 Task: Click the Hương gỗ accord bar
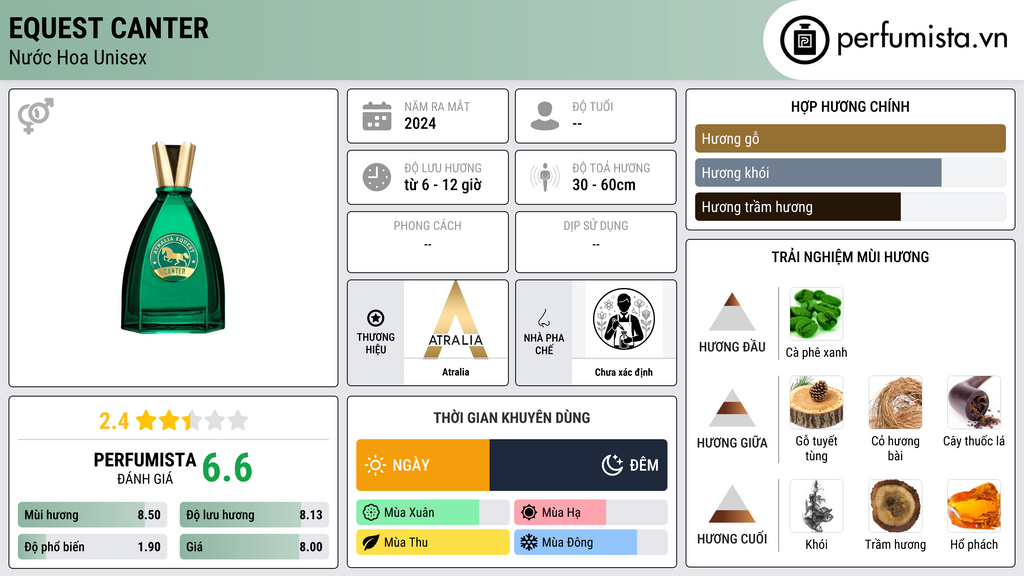850,138
